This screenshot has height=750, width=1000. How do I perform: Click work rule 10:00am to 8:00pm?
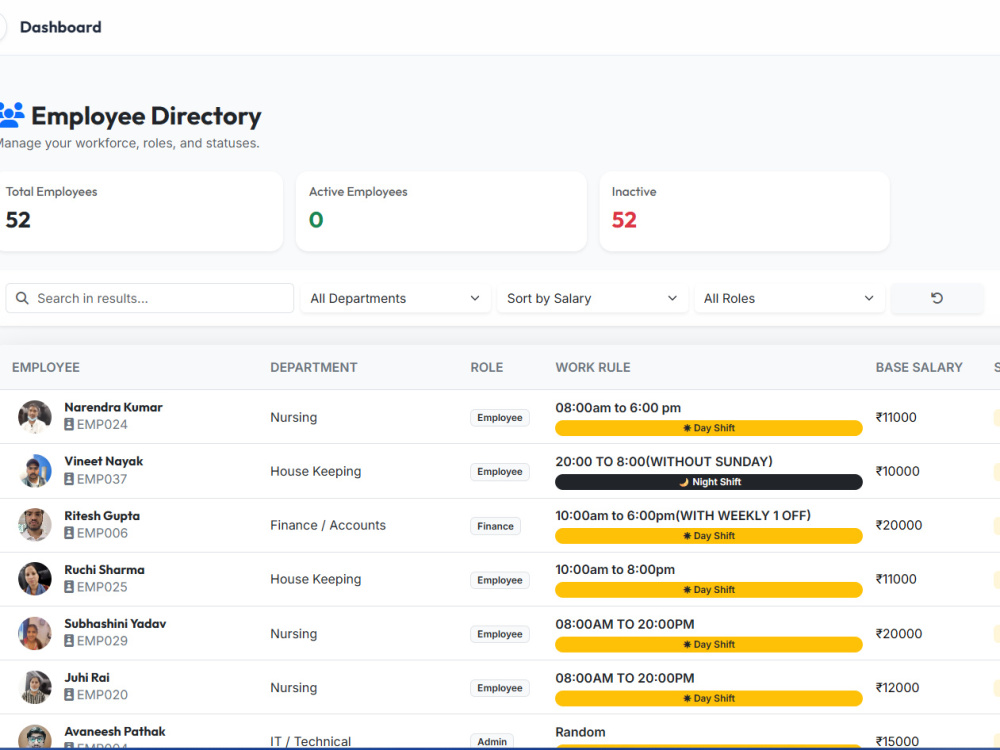tap(615, 570)
